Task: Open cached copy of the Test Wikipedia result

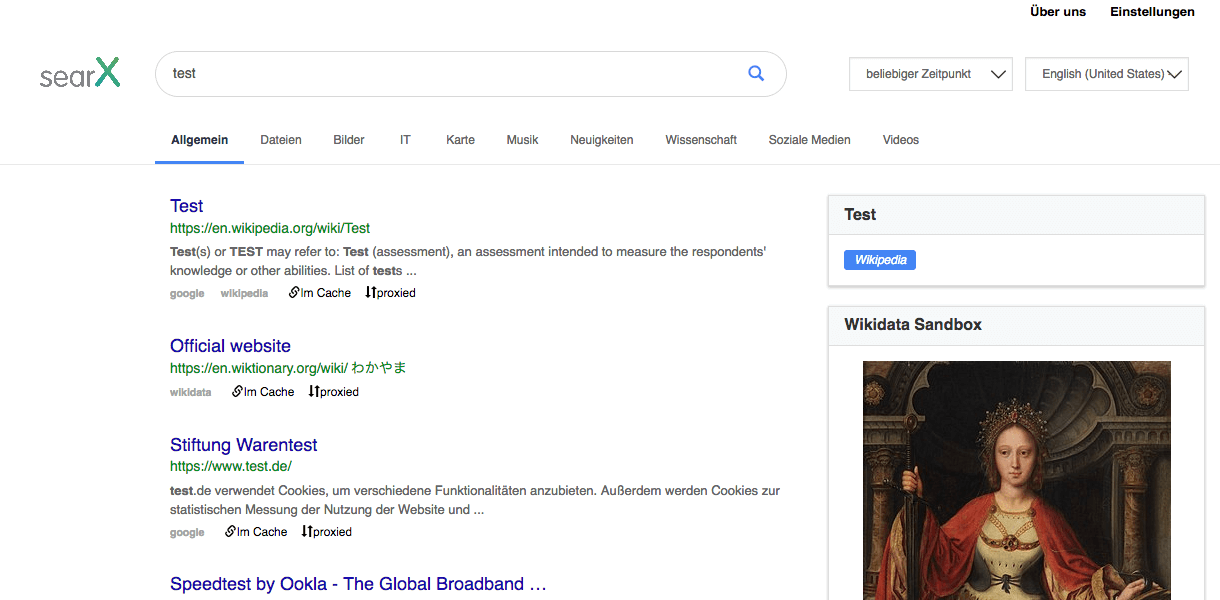Action: [319, 292]
